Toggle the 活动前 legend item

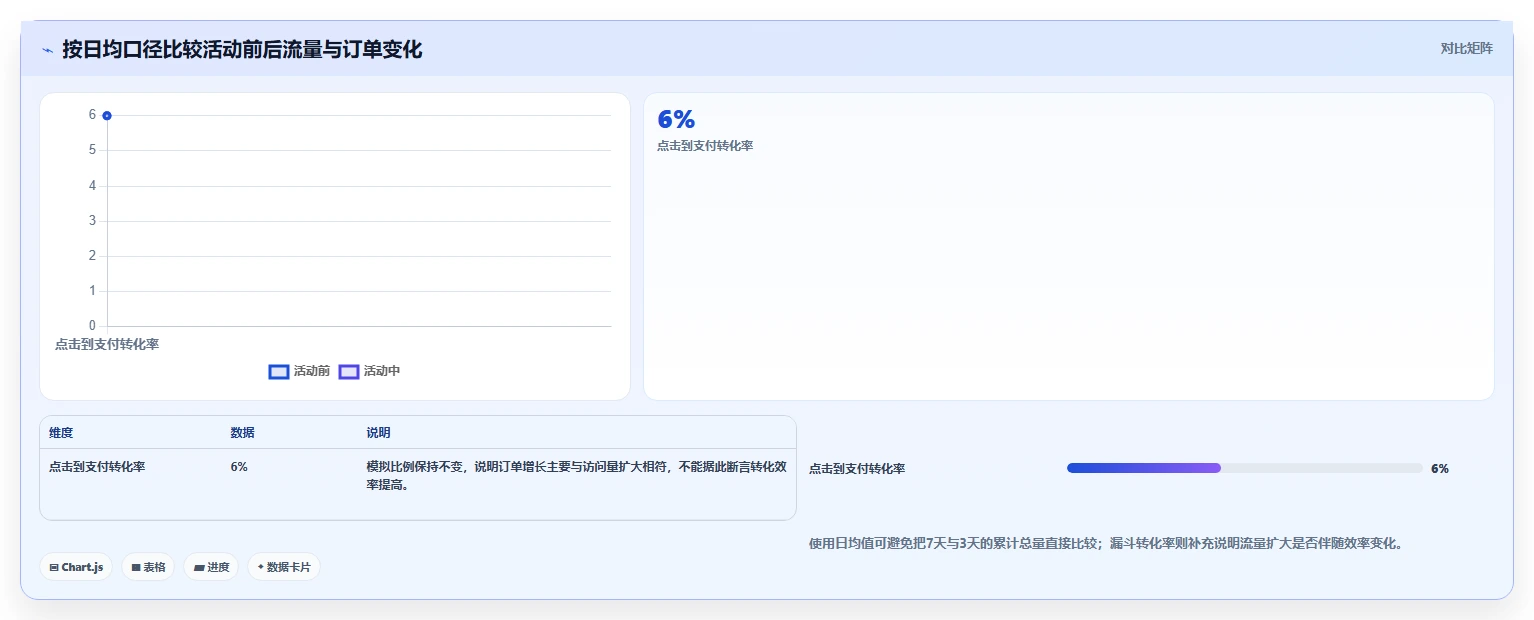click(x=299, y=371)
